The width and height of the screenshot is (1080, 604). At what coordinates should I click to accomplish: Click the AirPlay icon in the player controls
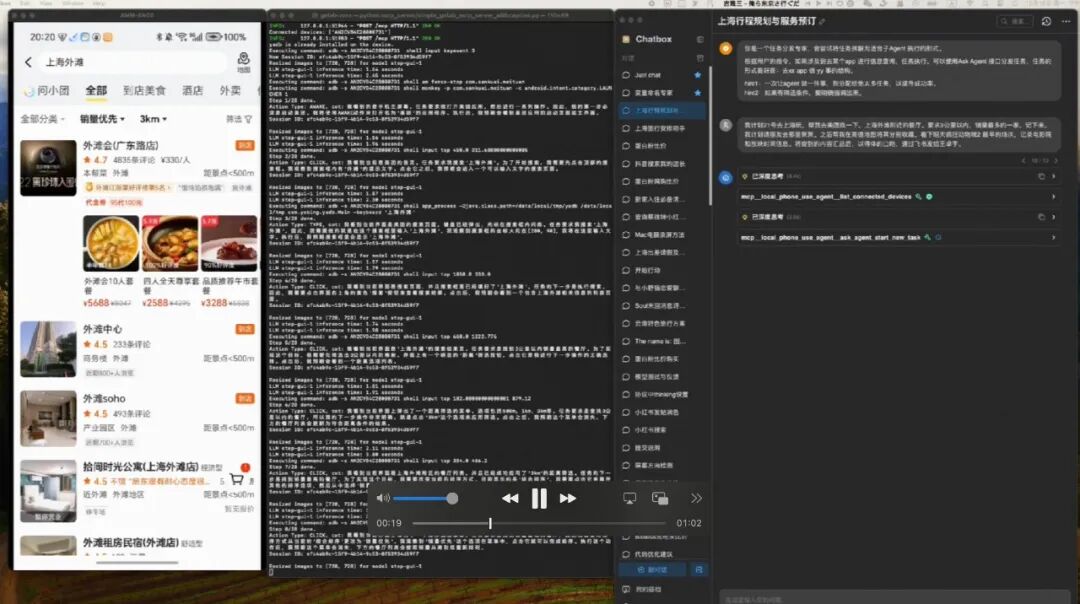tap(630, 498)
